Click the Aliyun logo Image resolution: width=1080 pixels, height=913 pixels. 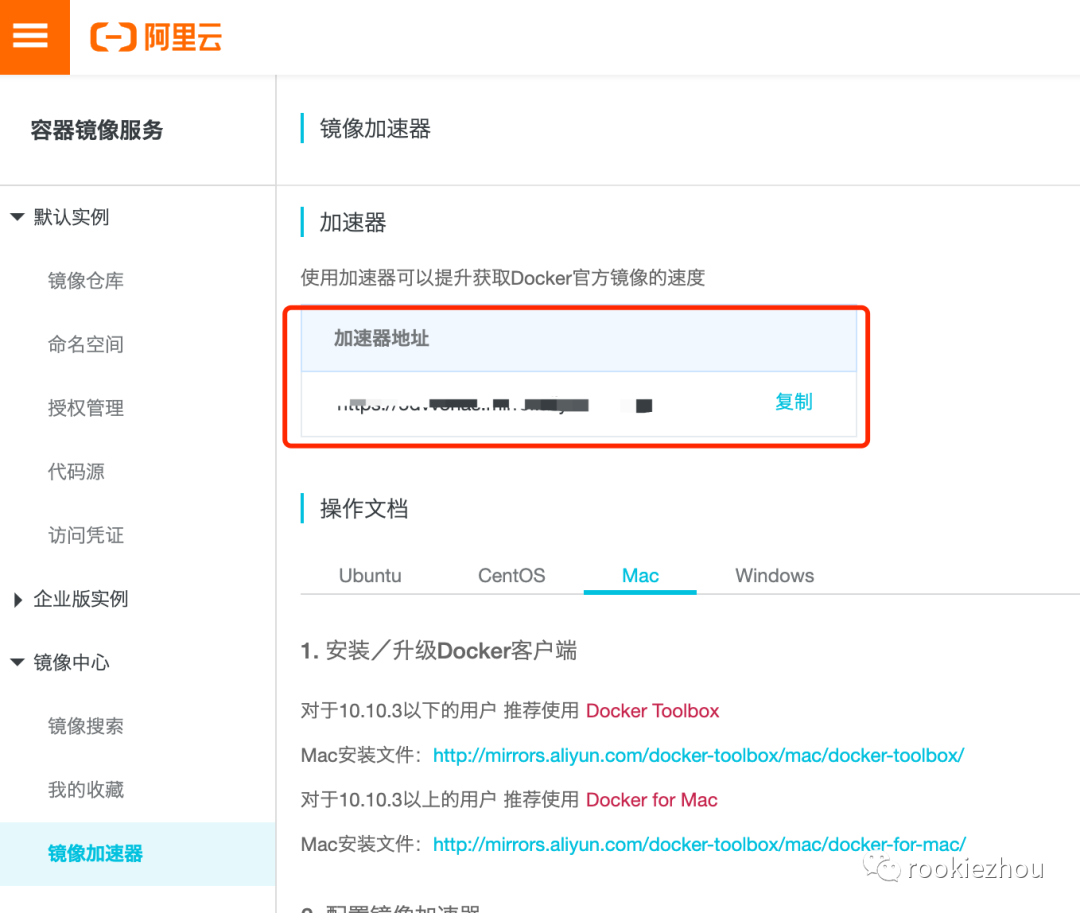click(x=156, y=36)
